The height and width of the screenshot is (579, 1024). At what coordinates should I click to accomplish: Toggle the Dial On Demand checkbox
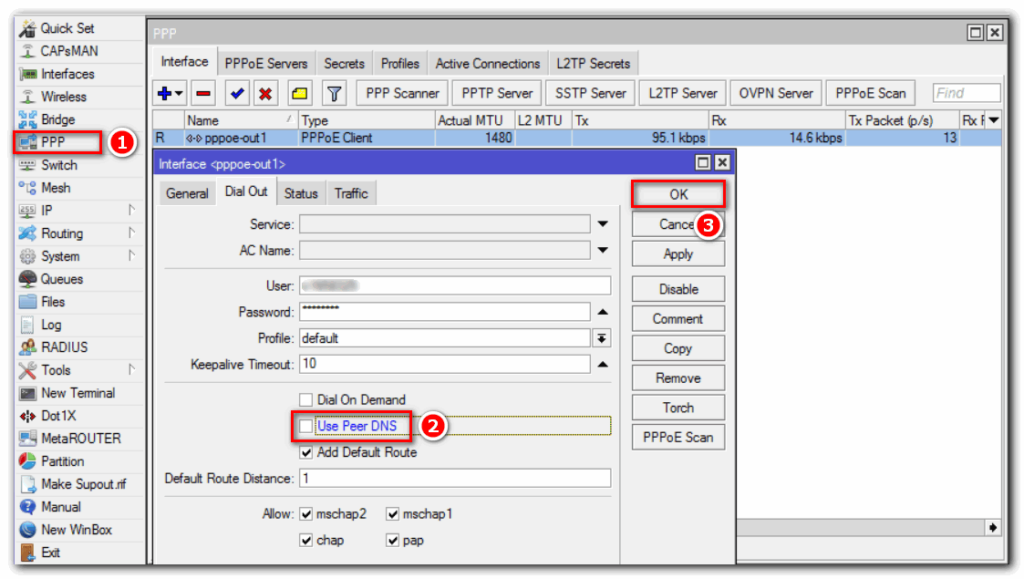(307, 400)
